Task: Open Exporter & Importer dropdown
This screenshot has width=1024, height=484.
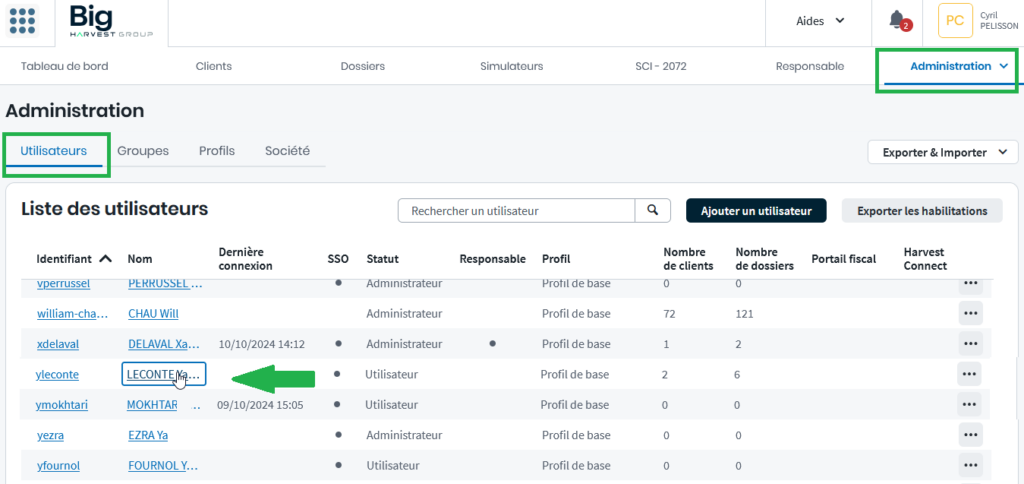Action: pos(943,152)
